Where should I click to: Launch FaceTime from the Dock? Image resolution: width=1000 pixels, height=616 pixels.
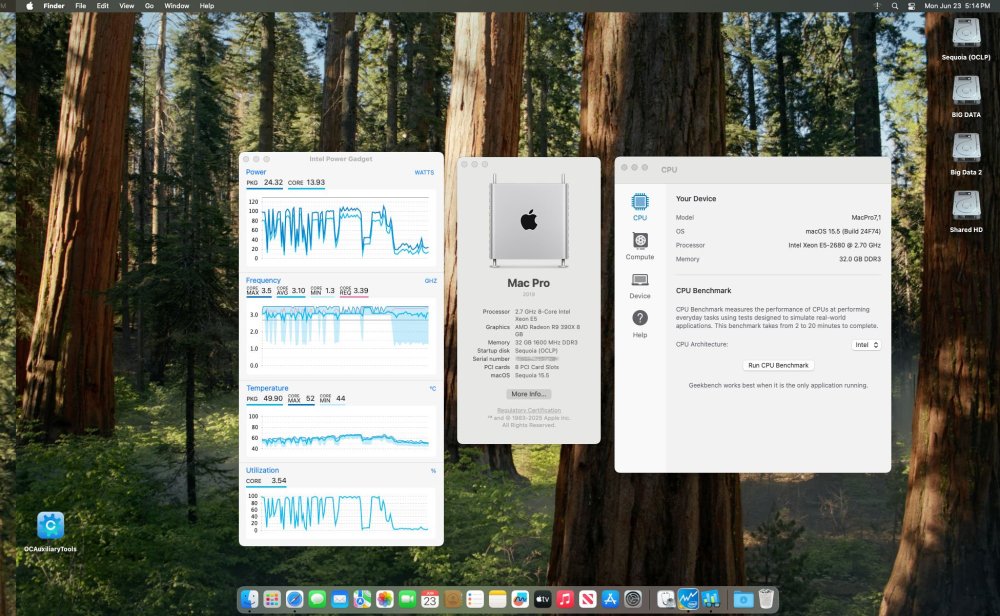pos(408,599)
